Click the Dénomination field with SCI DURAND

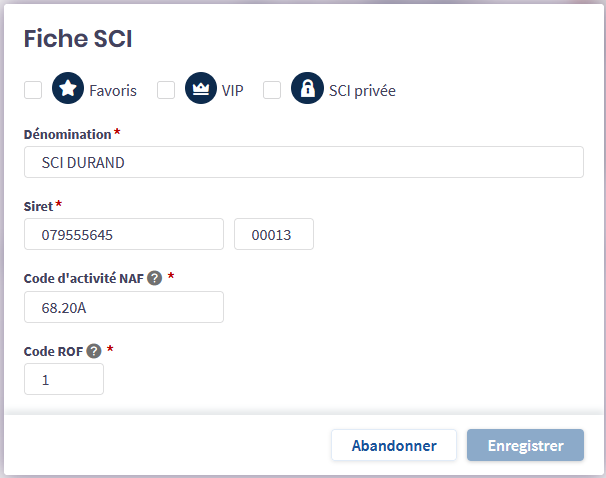(303, 162)
